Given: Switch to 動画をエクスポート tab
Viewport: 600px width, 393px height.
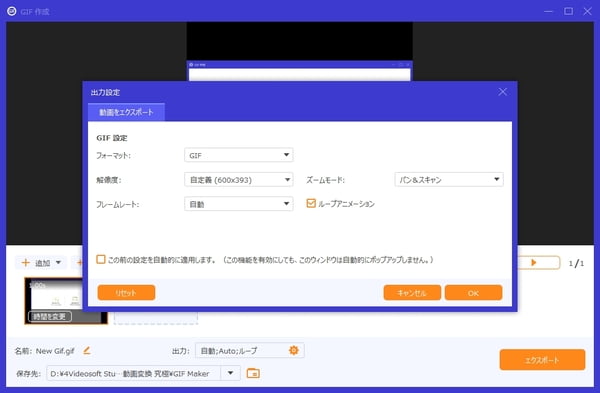Looking at the screenshot, I should (x=126, y=112).
